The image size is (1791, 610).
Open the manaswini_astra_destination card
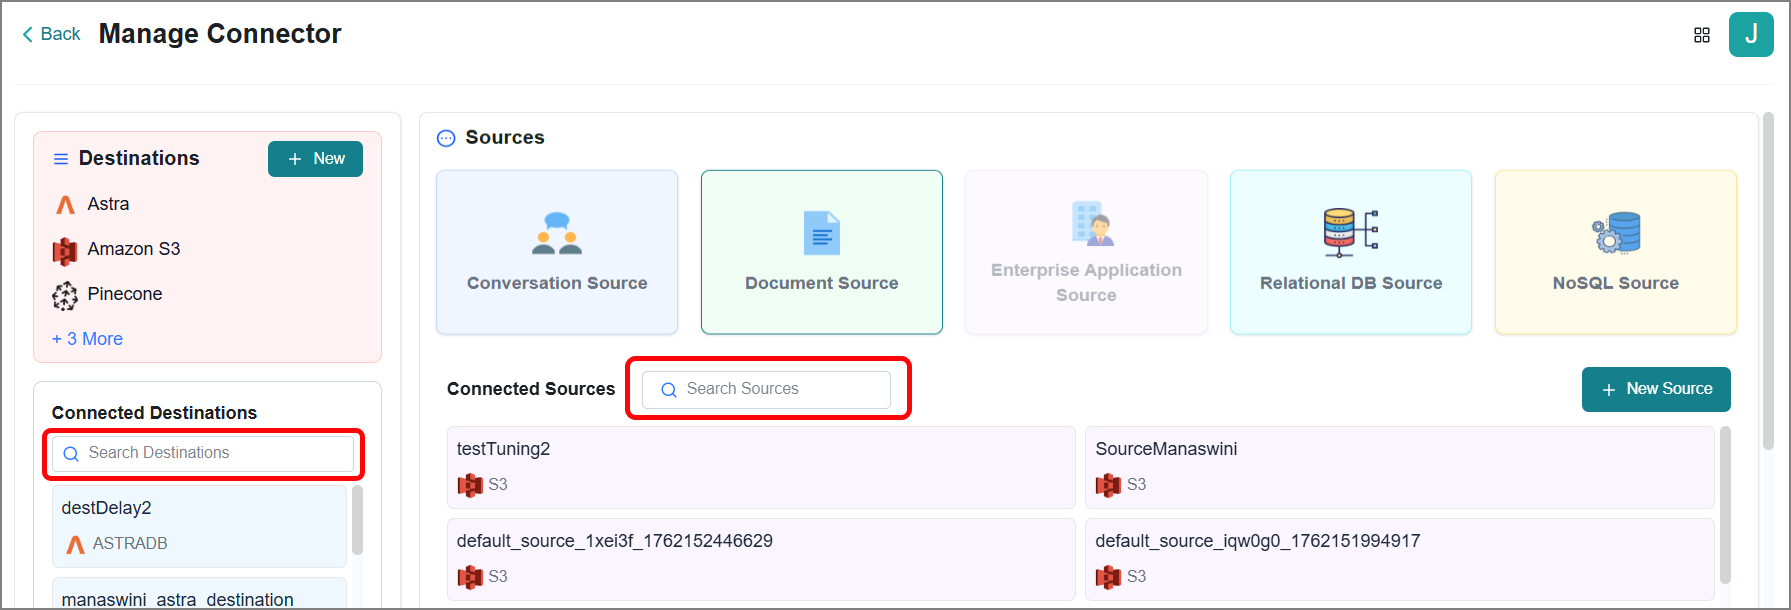(199, 593)
